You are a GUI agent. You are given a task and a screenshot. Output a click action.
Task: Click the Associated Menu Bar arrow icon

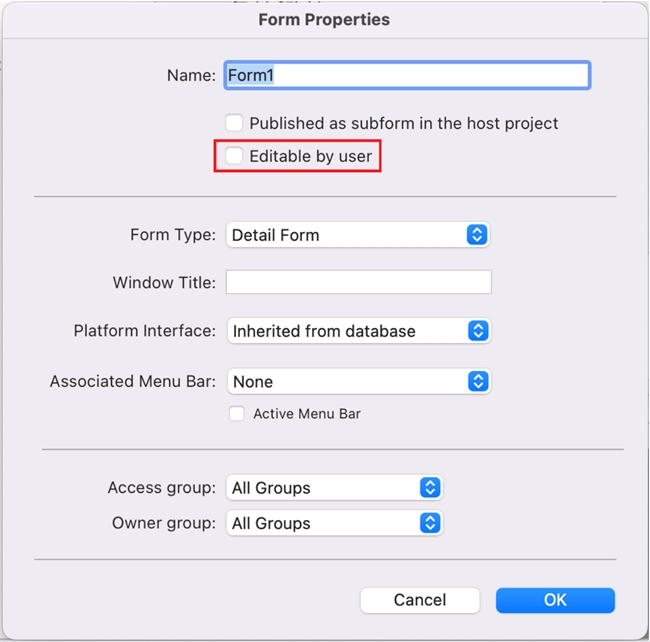click(x=478, y=381)
